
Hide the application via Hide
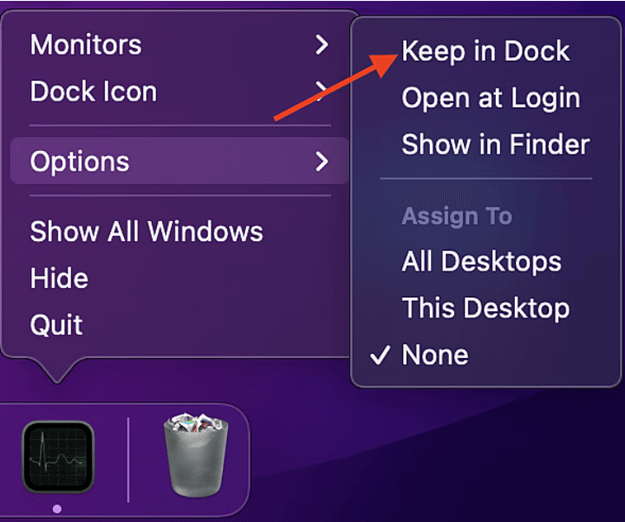59,278
